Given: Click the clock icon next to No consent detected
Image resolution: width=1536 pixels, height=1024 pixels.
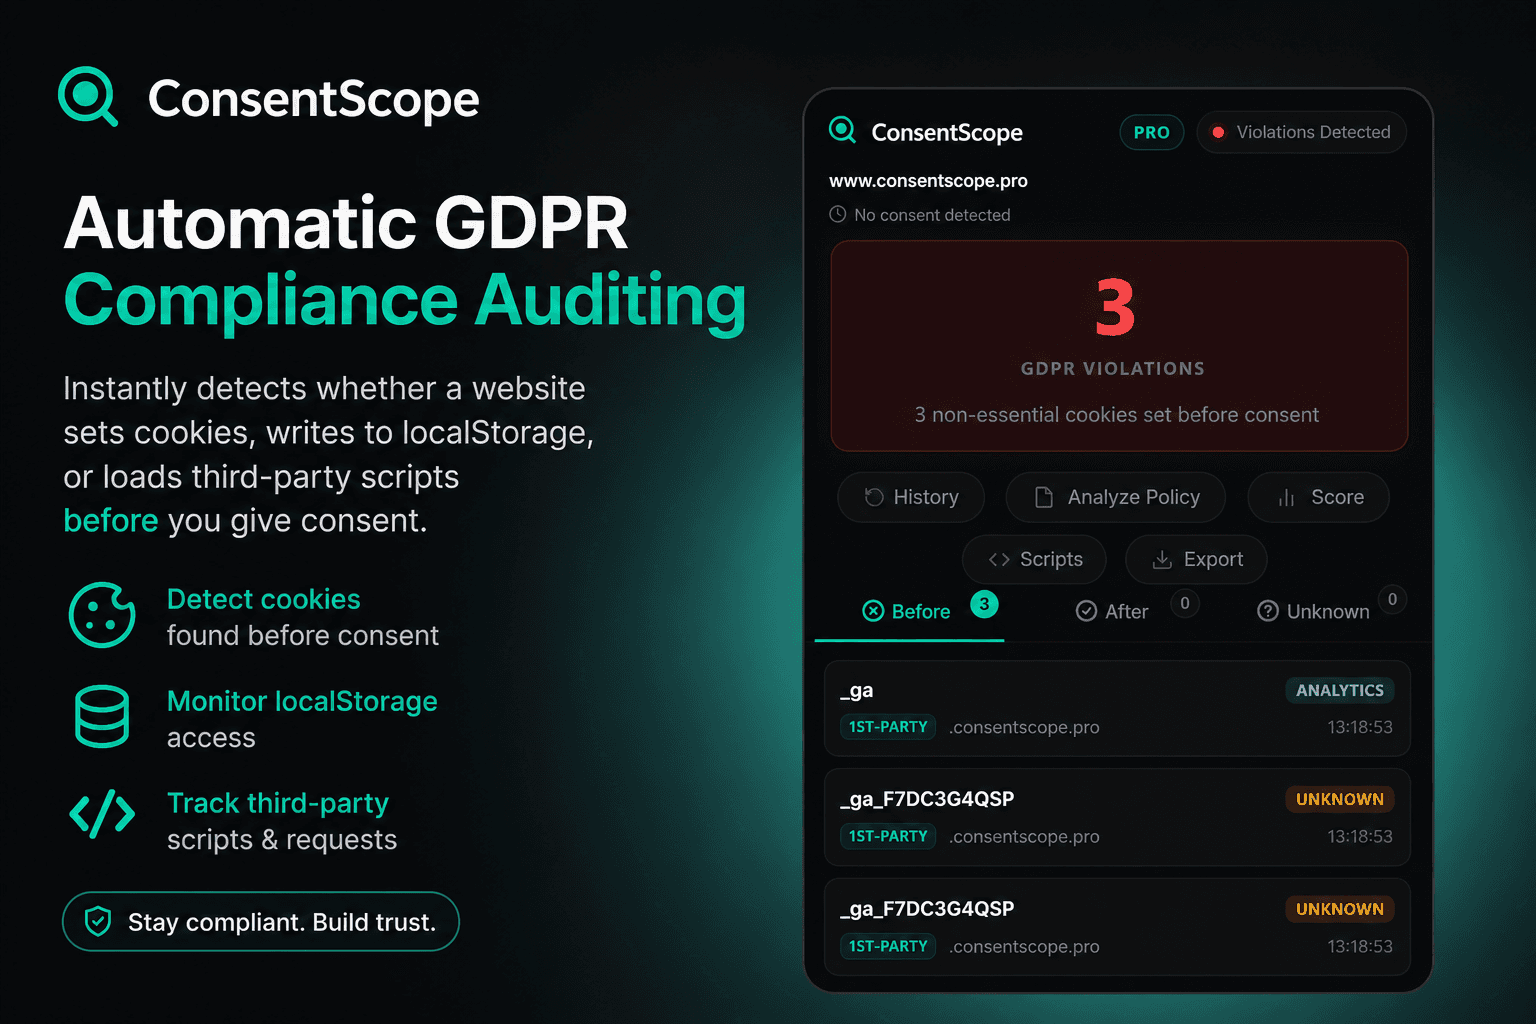Looking at the screenshot, I should pos(838,214).
